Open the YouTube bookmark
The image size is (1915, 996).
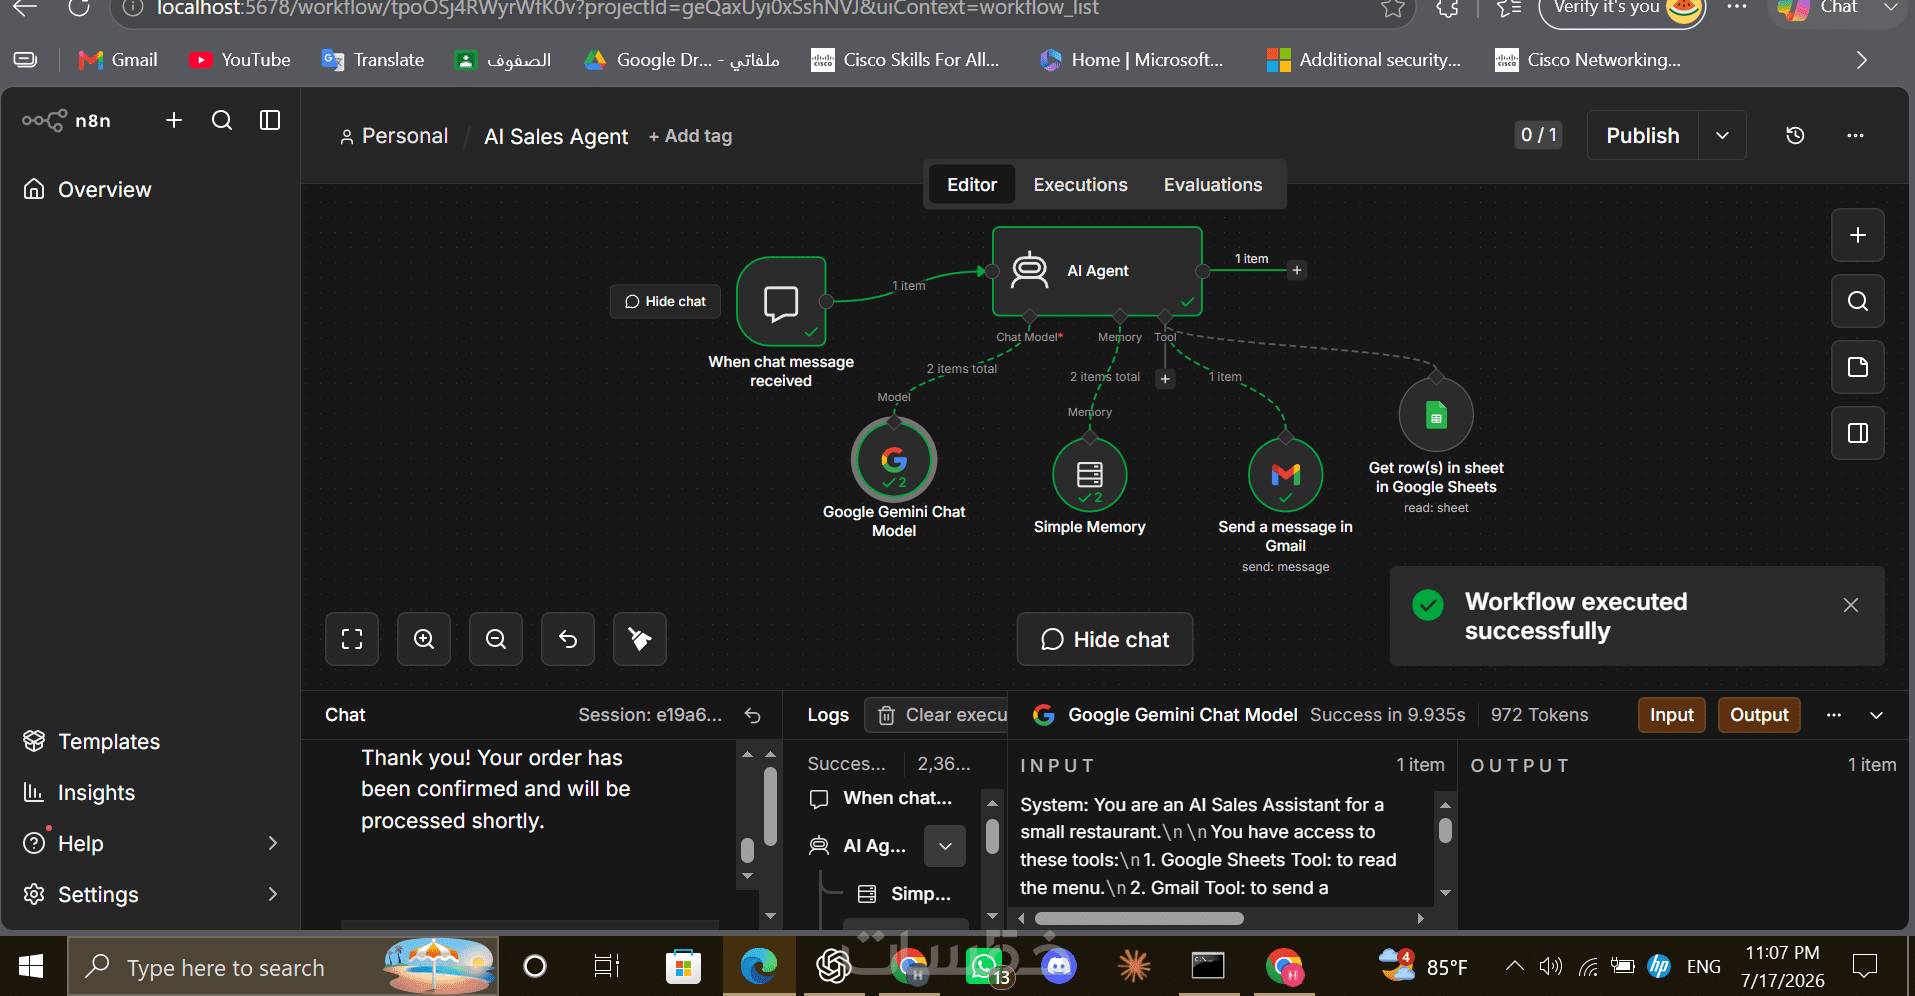coord(240,60)
